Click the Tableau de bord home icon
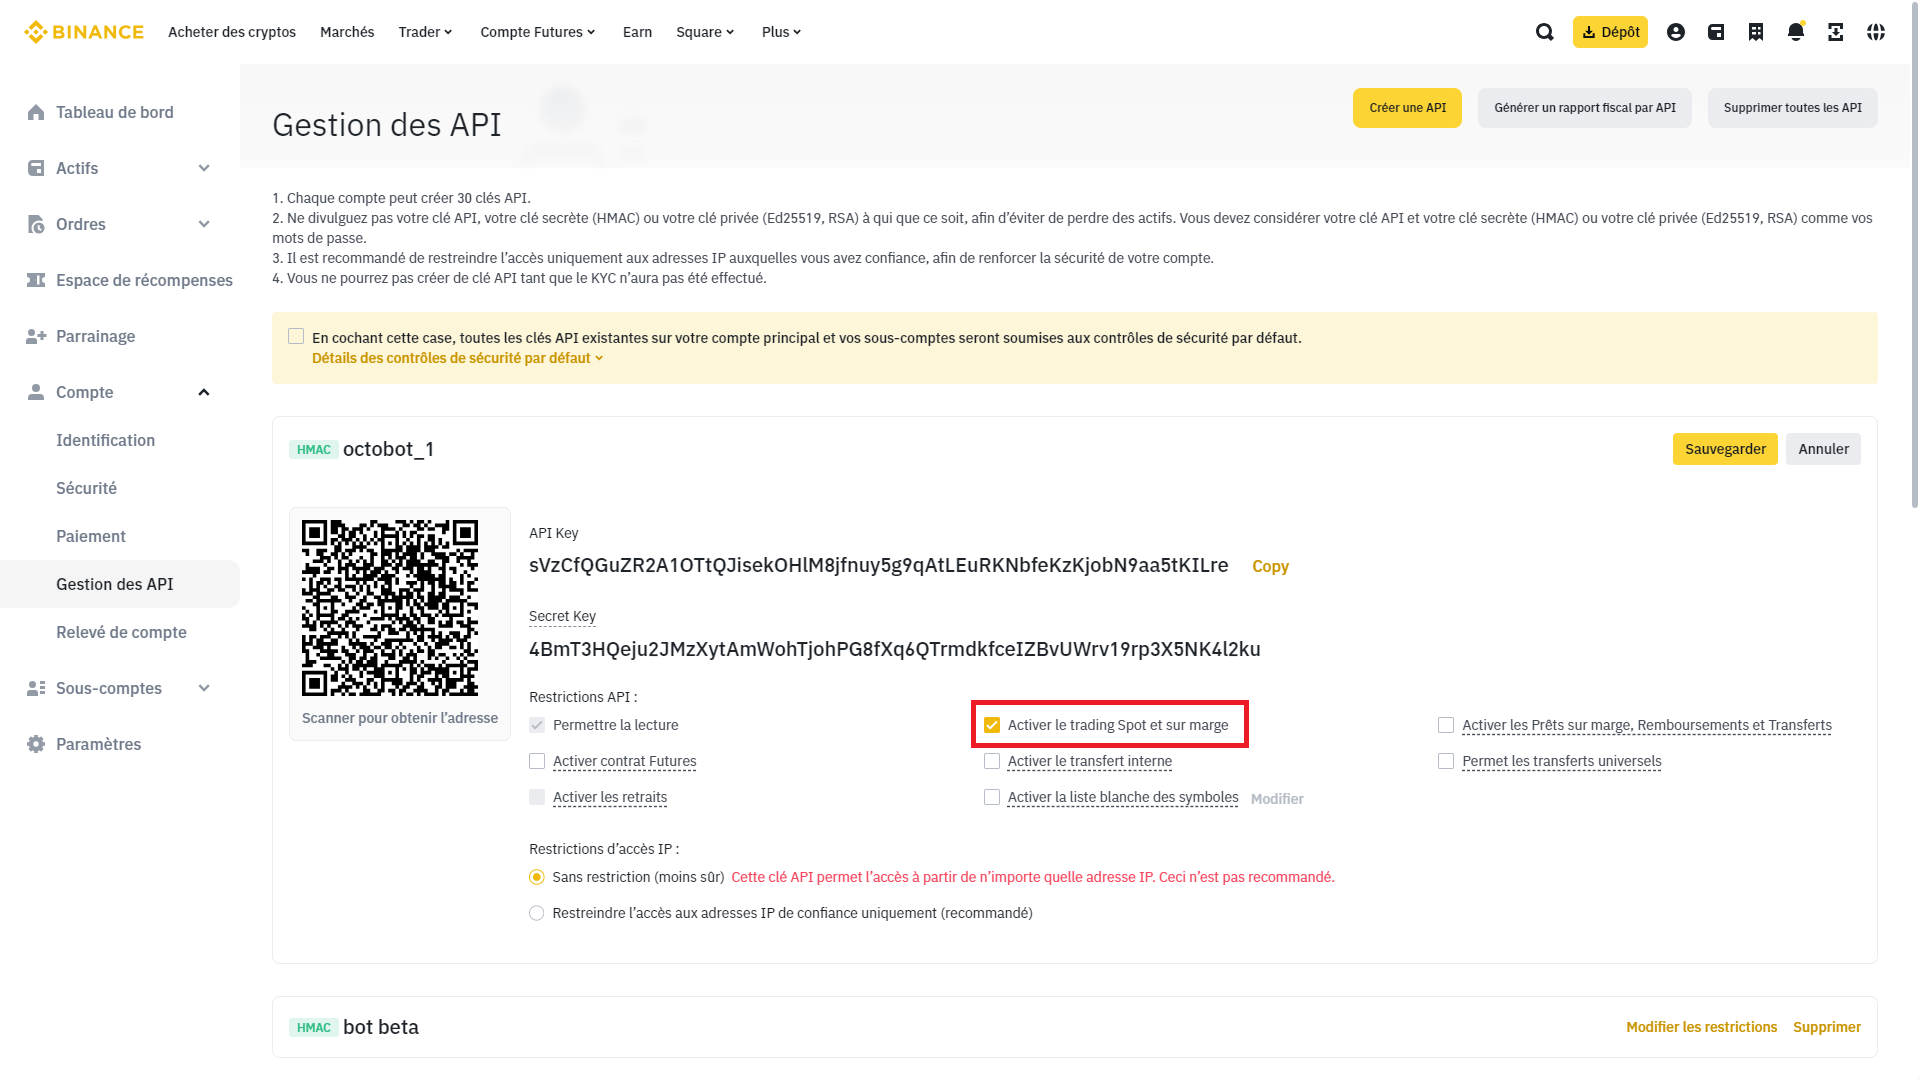Image resolution: width=1920 pixels, height=1080 pixels. [36, 112]
